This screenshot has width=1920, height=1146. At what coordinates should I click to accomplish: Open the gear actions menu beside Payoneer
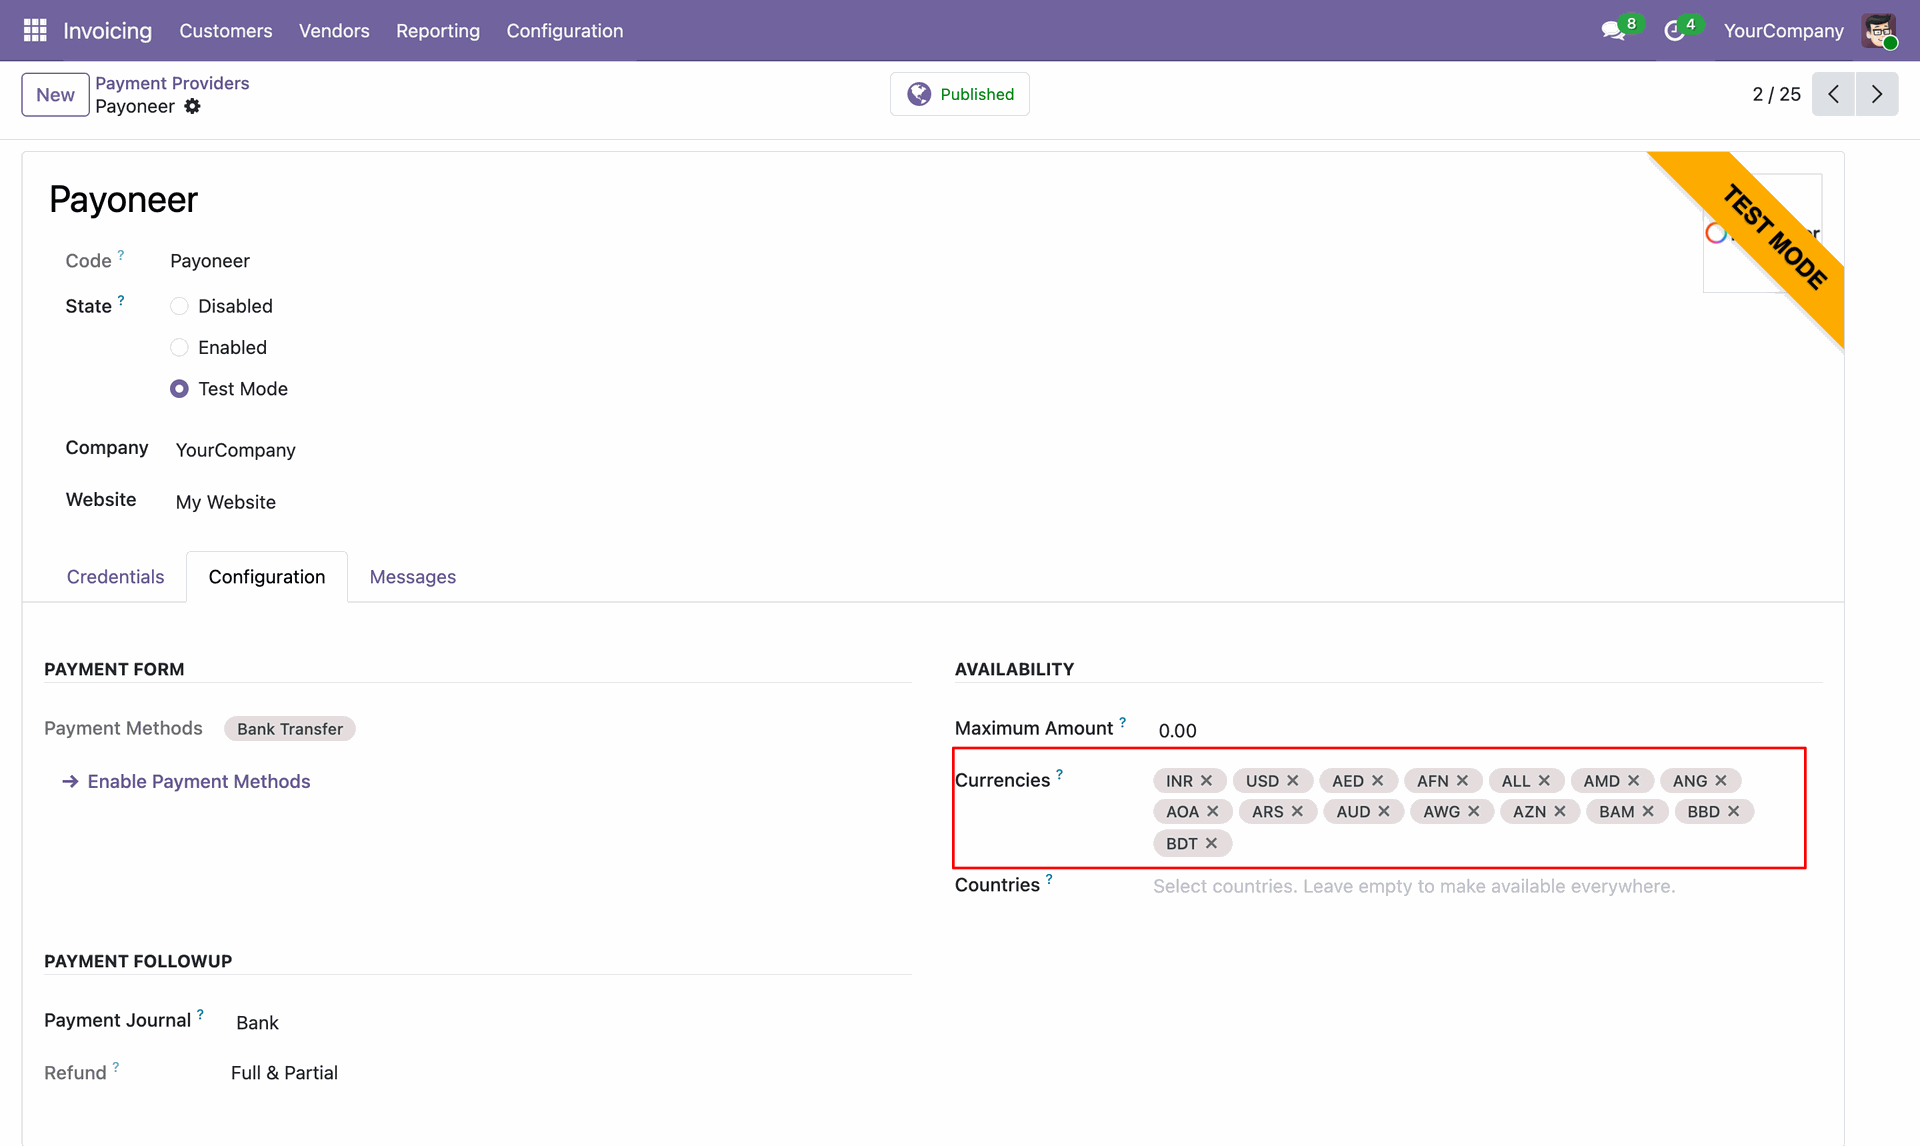(192, 106)
